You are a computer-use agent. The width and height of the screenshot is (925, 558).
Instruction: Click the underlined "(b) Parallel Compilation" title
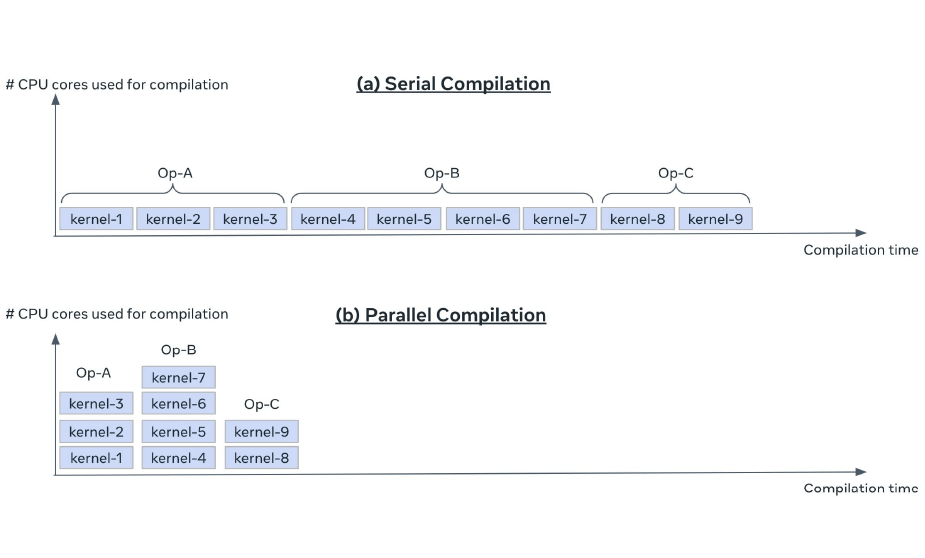[440, 315]
